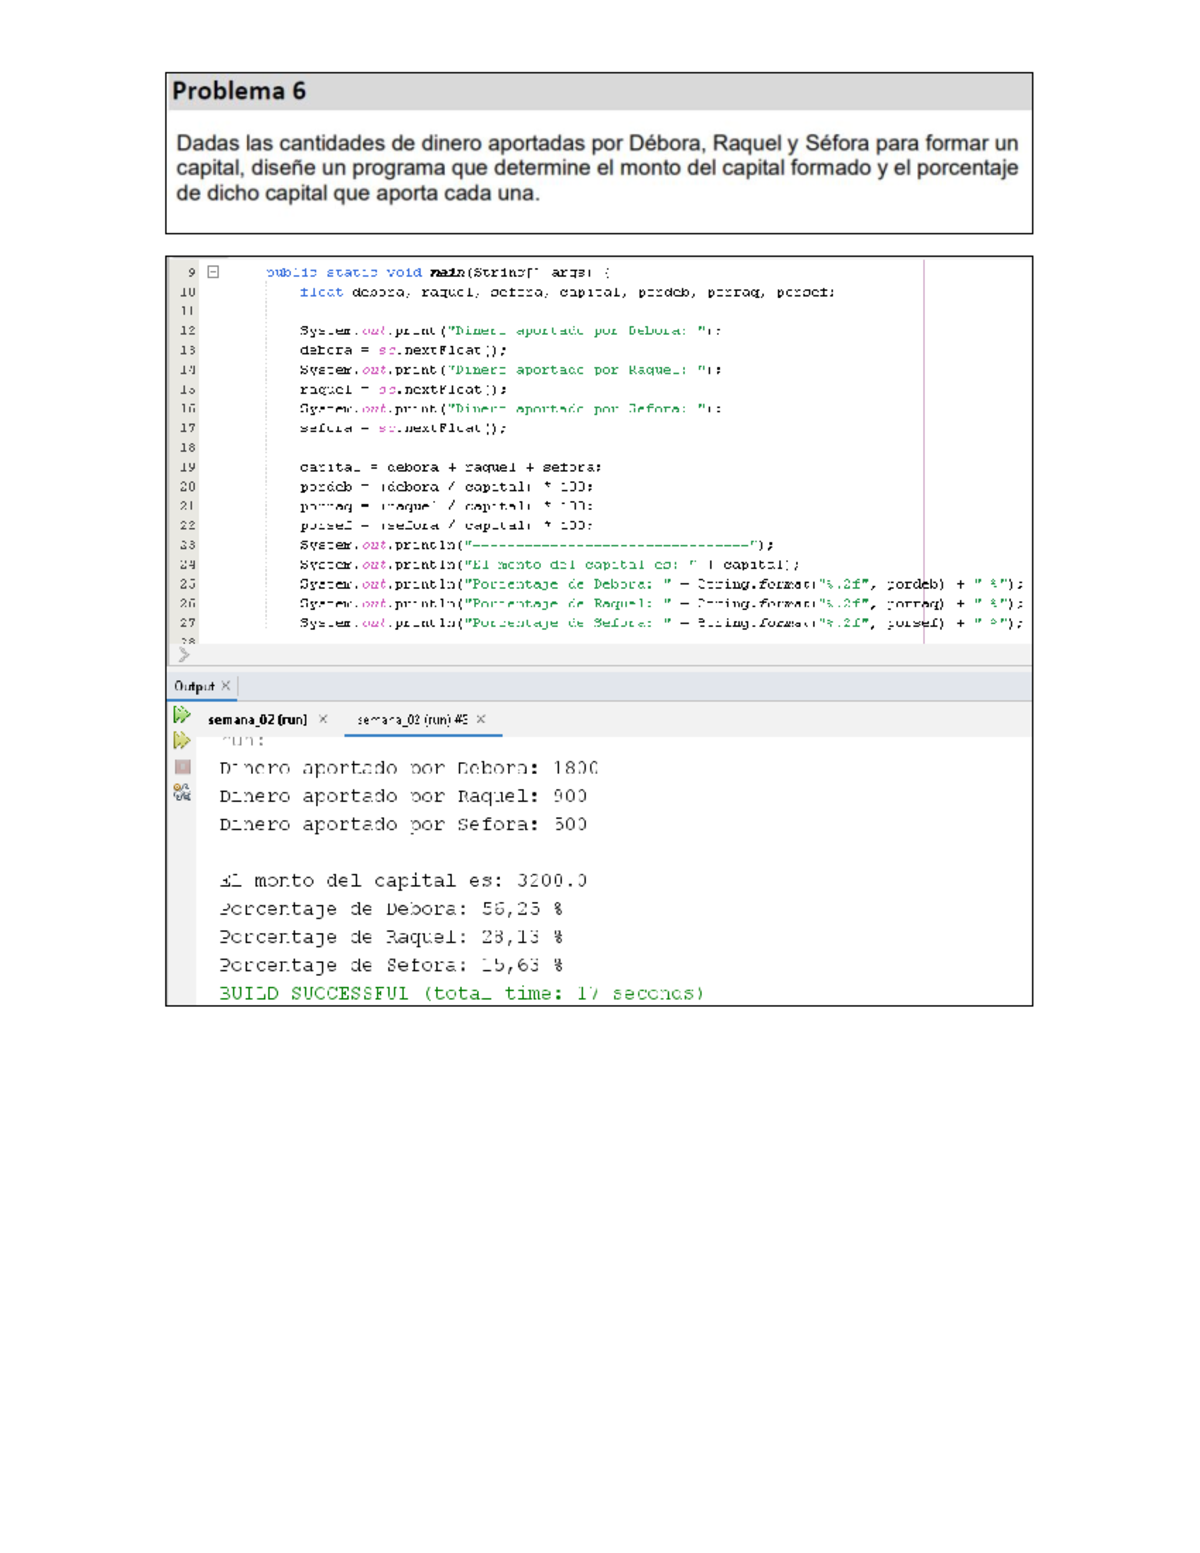Viewport: 1200px width, 1553px height.
Task: Click the 'El monto del capital es' output line
Action: point(402,881)
